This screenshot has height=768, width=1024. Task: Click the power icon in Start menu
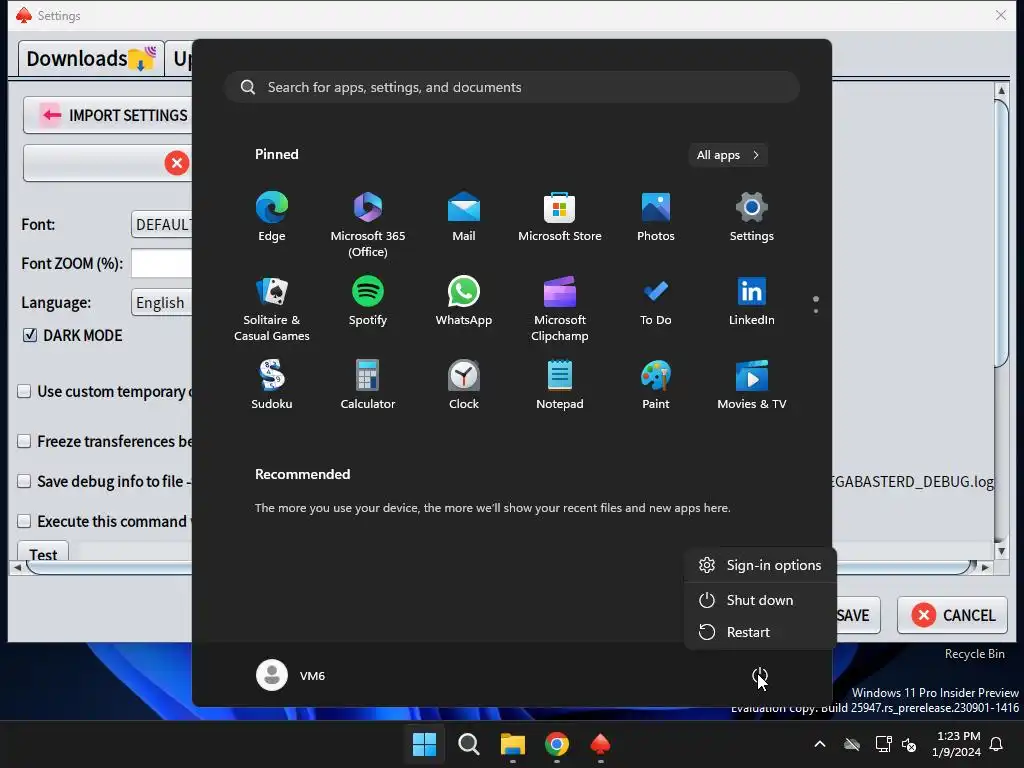pyautogui.click(x=760, y=676)
